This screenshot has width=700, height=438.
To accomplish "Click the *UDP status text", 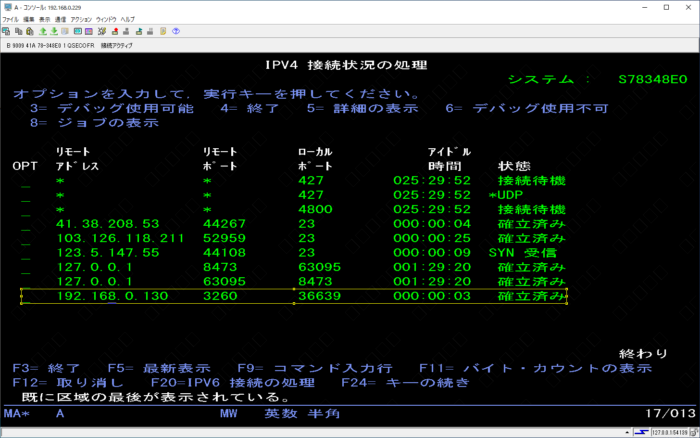I will (x=506, y=195).
